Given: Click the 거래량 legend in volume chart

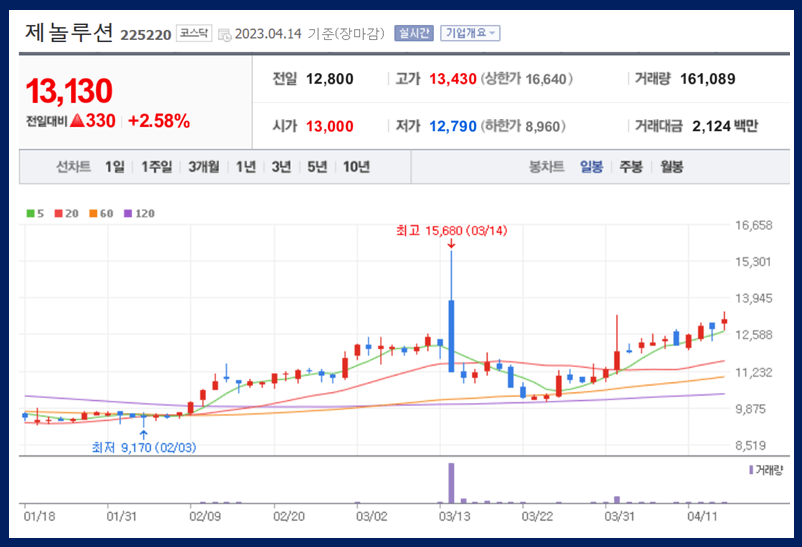Looking at the screenshot, I should pos(766,470).
